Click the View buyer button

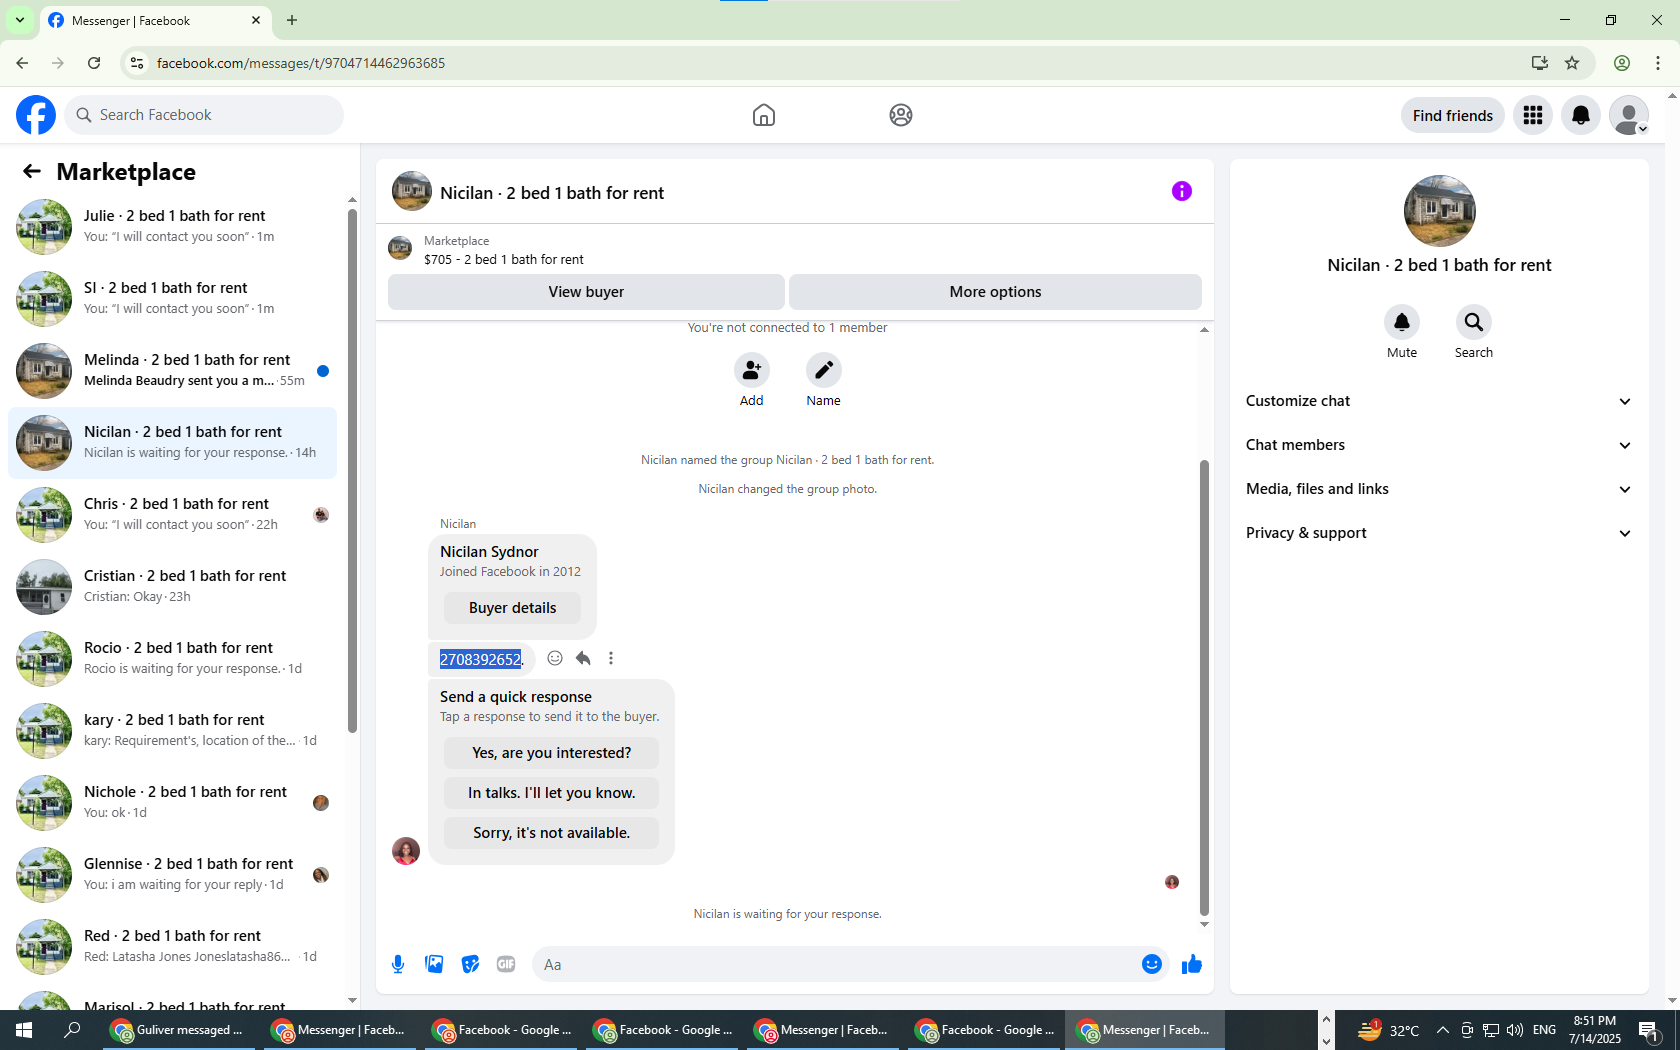pos(586,292)
